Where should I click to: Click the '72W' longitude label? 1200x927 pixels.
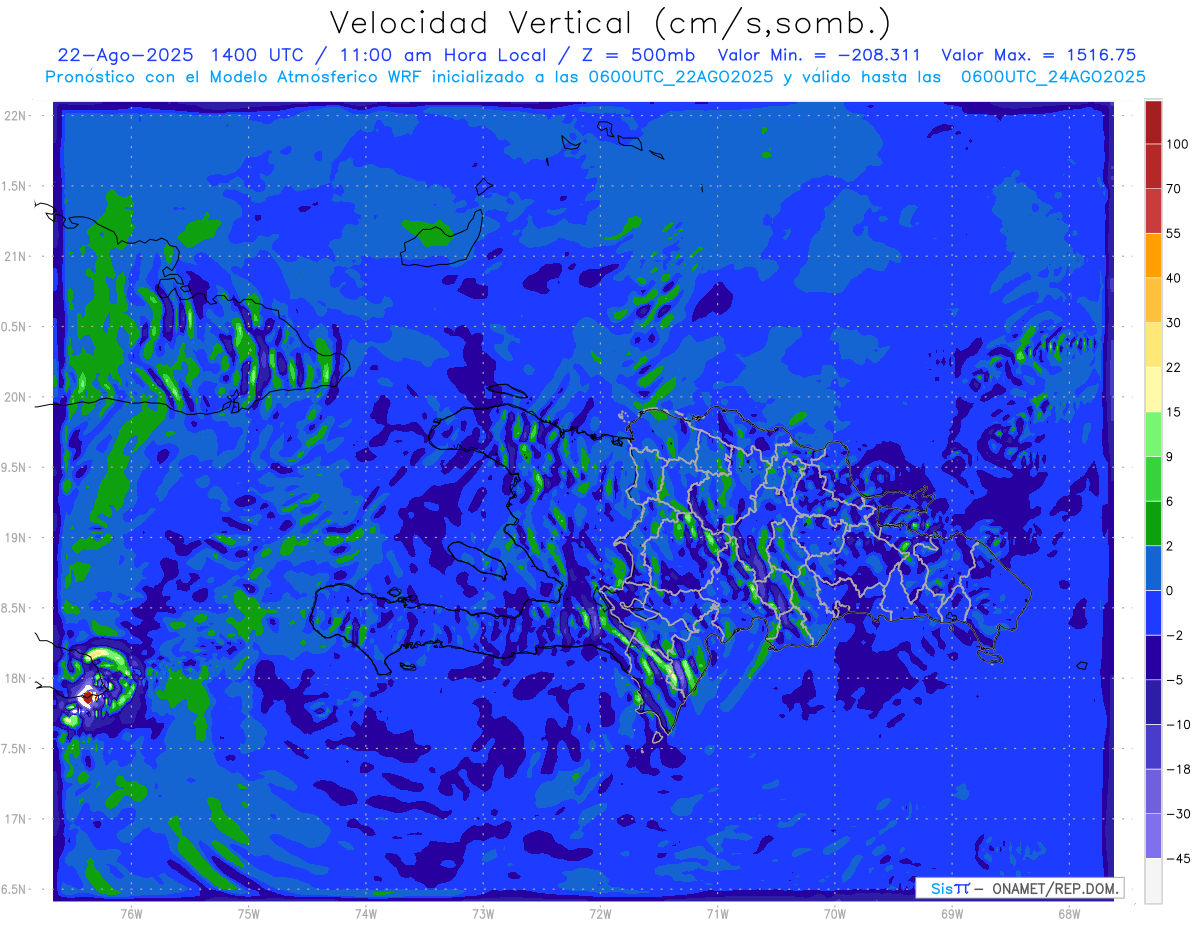600,913
